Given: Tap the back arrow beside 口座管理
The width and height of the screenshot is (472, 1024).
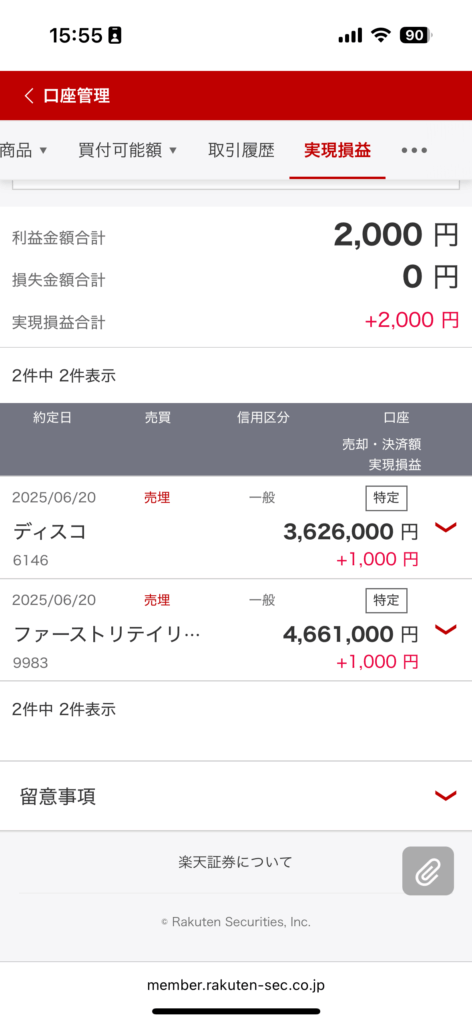Looking at the screenshot, I should [x=28, y=96].
